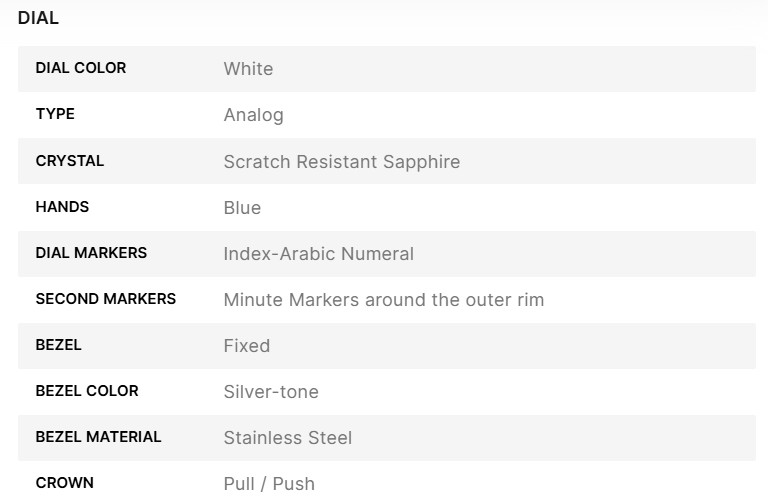
Task: Select the Index-Arabic Numeral value
Action: [318, 254]
